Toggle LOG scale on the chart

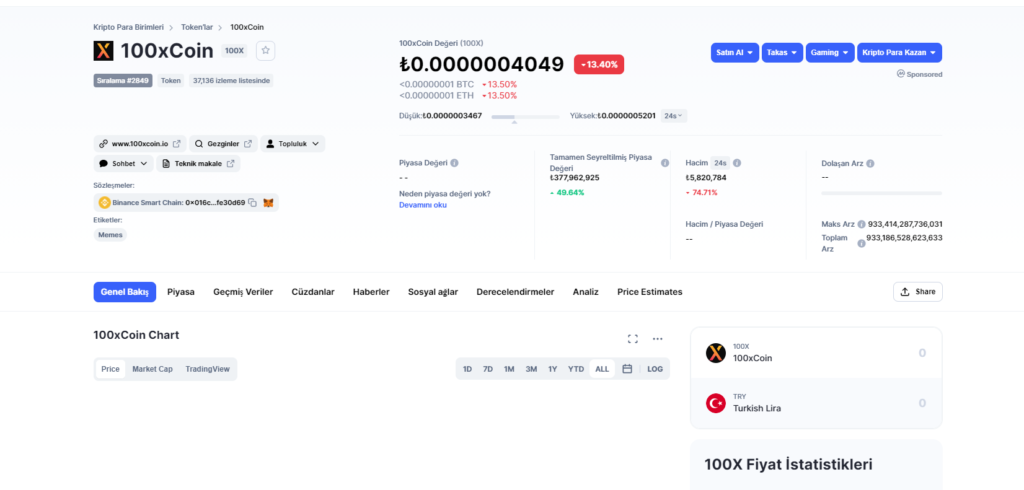[655, 369]
